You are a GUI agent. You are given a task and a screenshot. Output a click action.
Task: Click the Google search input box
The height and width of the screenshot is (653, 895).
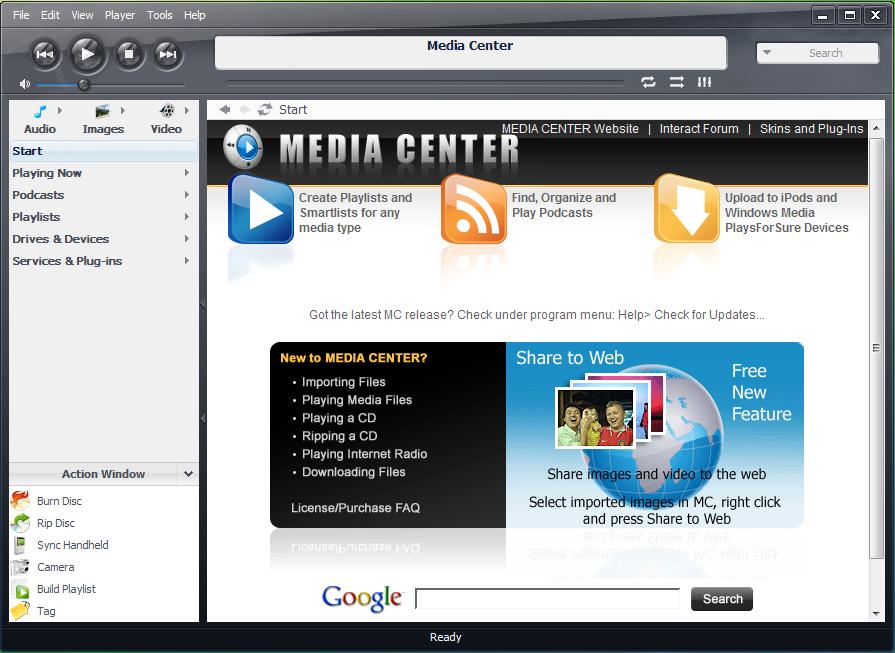(x=548, y=599)
